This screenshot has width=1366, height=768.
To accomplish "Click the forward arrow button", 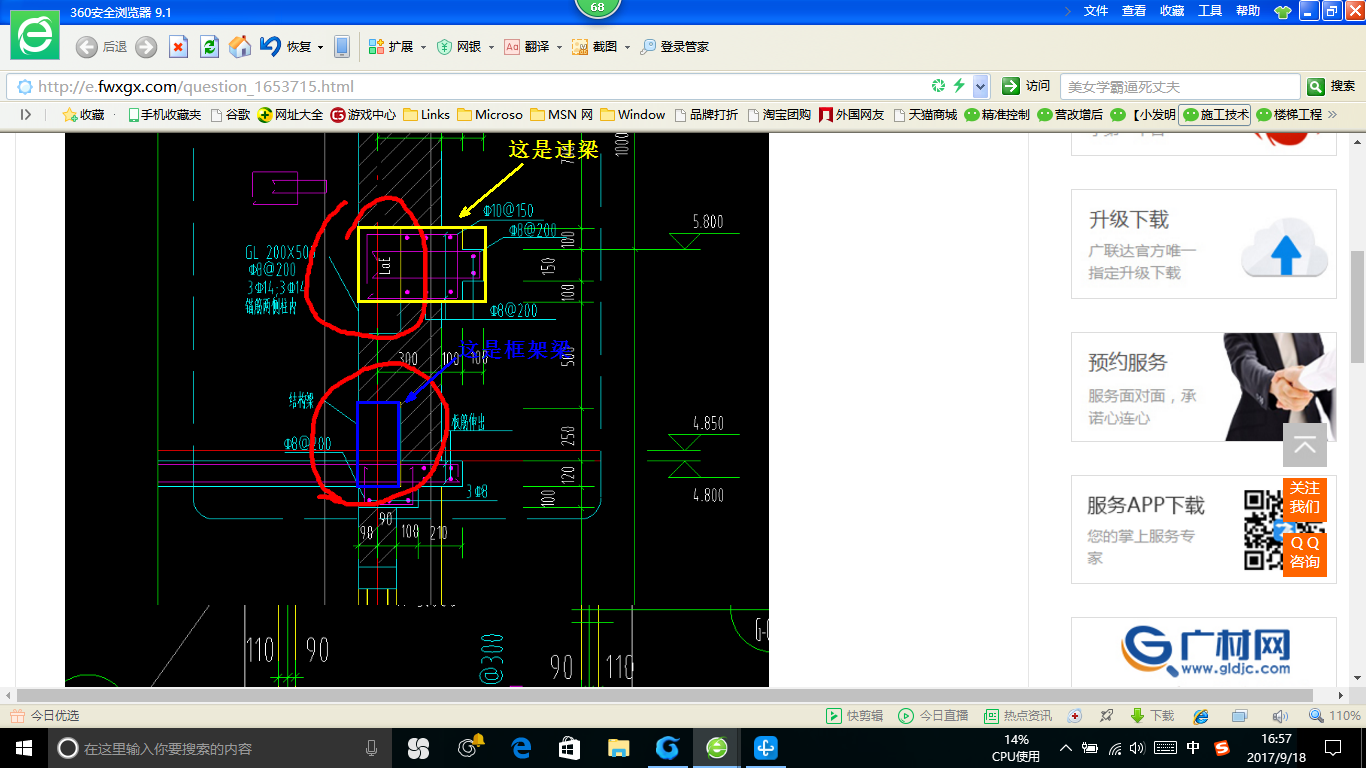I will (146, 46).
